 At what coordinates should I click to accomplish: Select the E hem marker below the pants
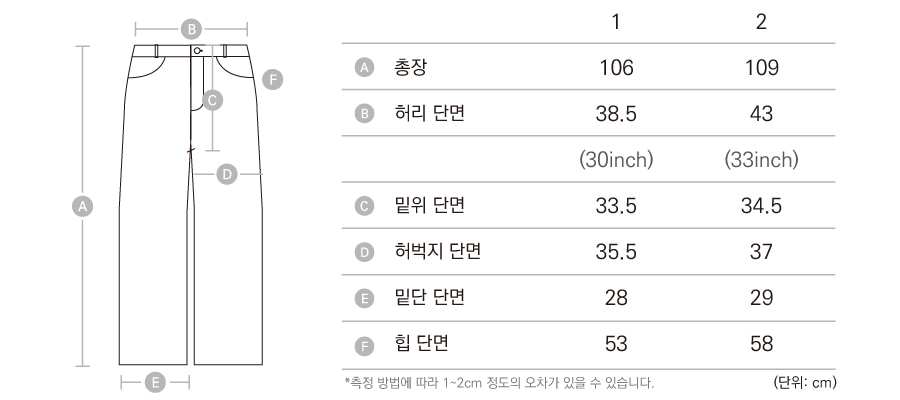[155, 382]
